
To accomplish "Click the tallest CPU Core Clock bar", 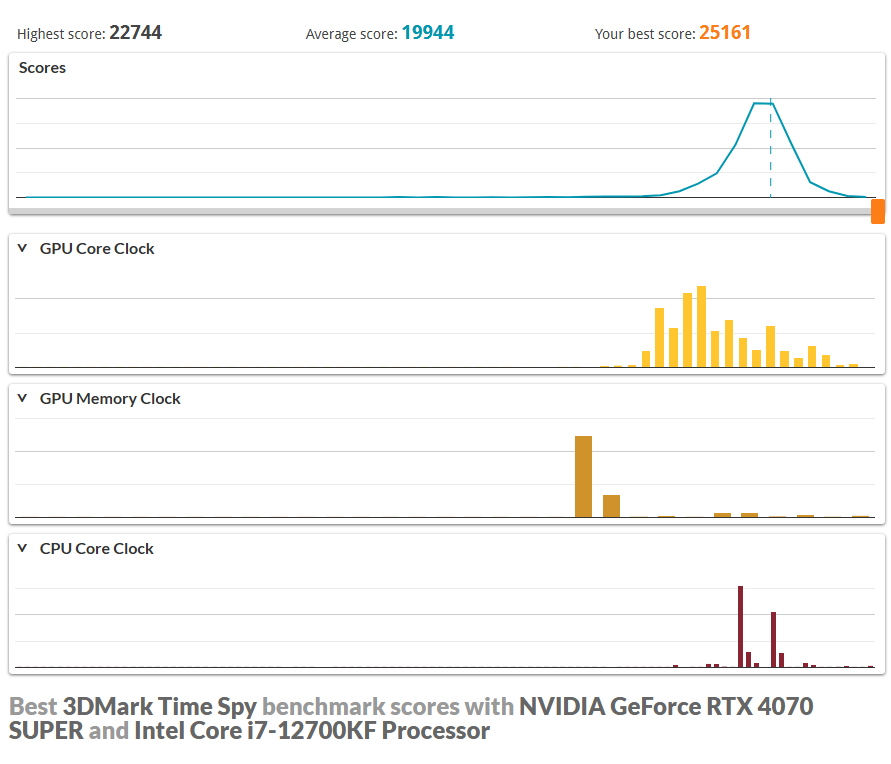I will tap(740, 627).
